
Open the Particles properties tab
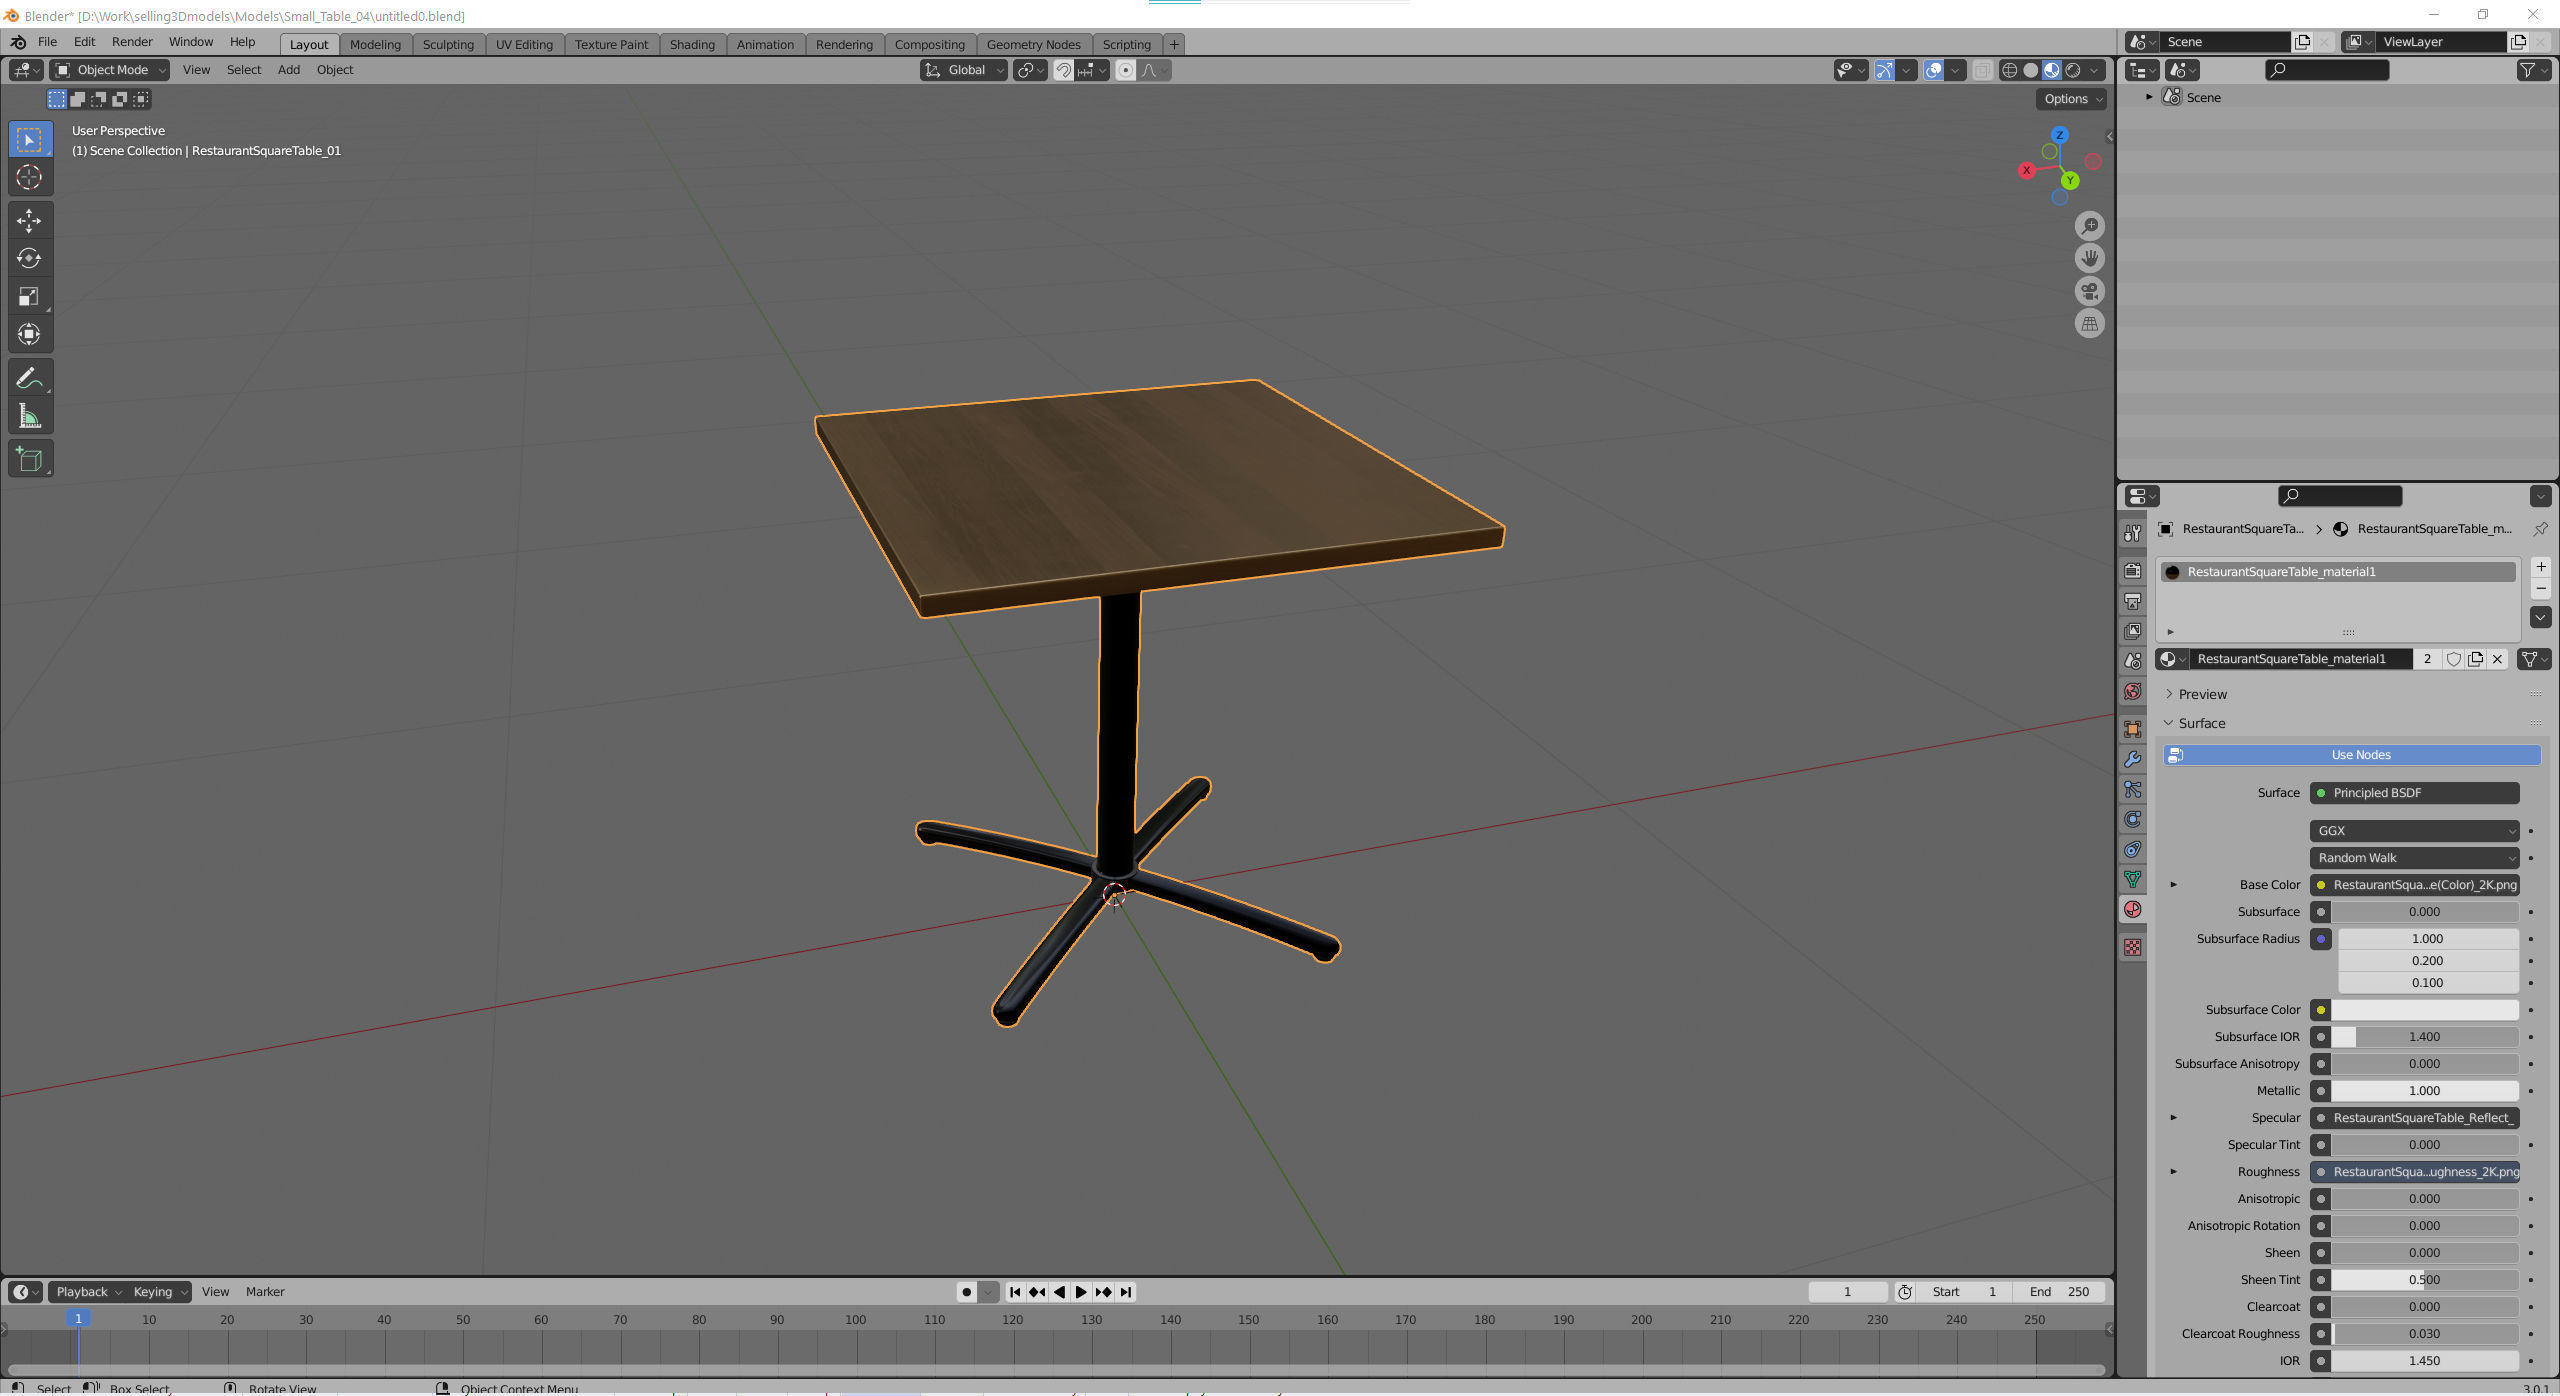(x=2133, y=790)
